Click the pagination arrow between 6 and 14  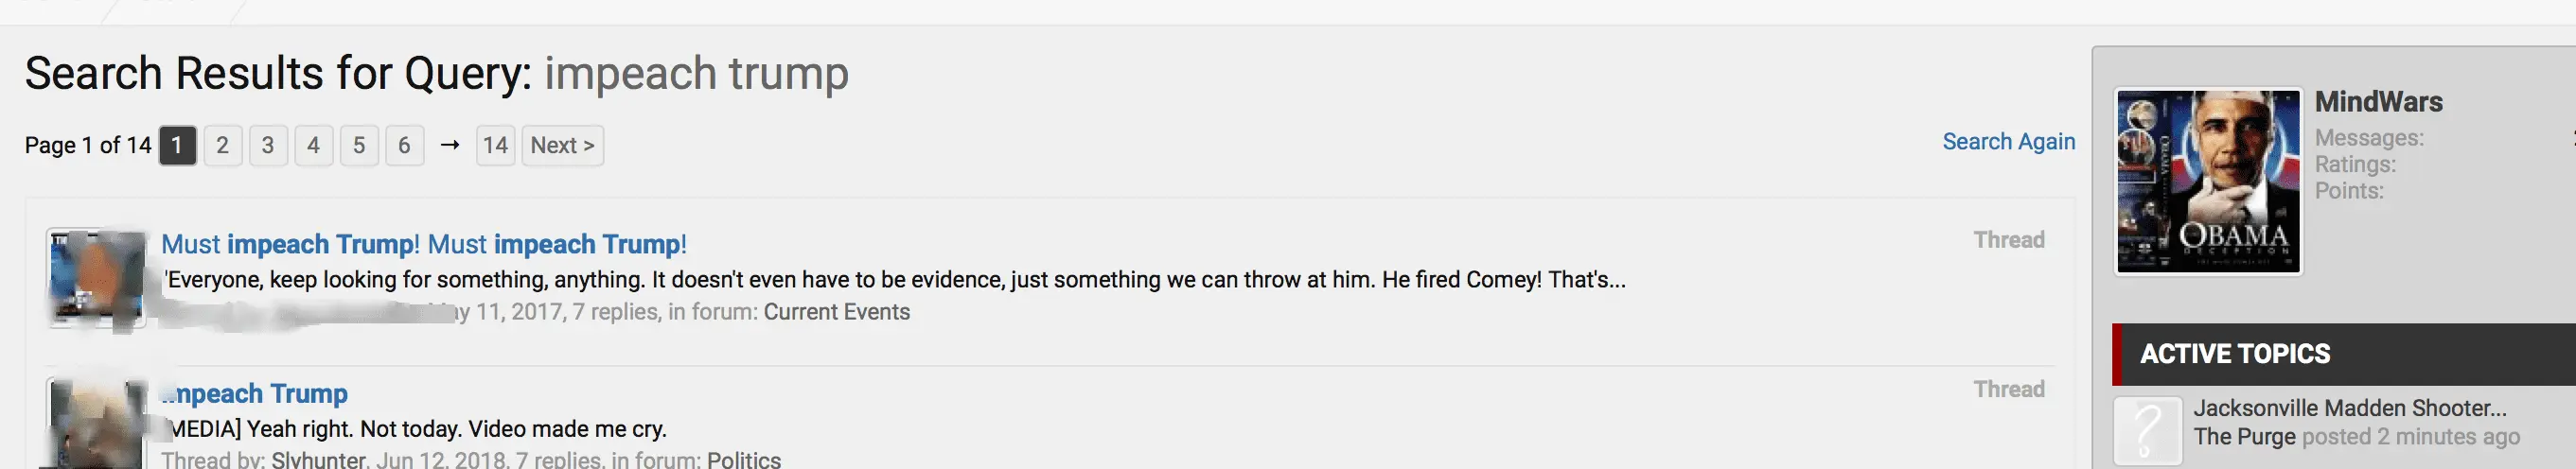(450, 146)
